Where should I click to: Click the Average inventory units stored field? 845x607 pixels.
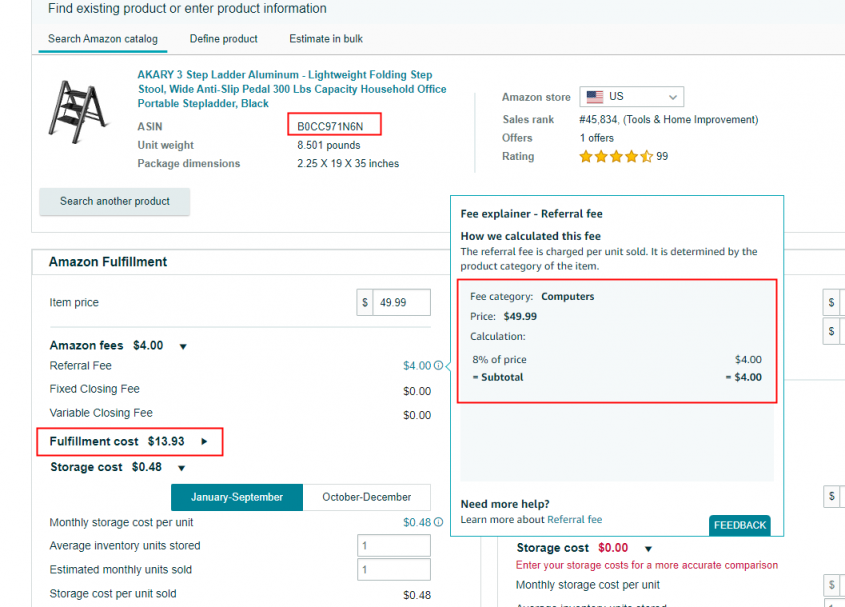[394, 546]
